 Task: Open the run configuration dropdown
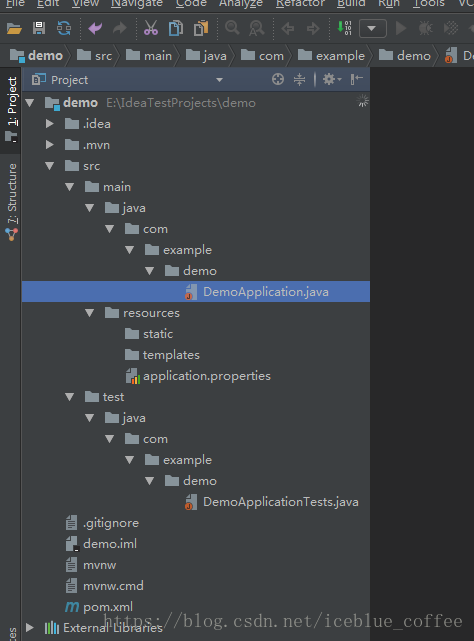pos(373,29)
